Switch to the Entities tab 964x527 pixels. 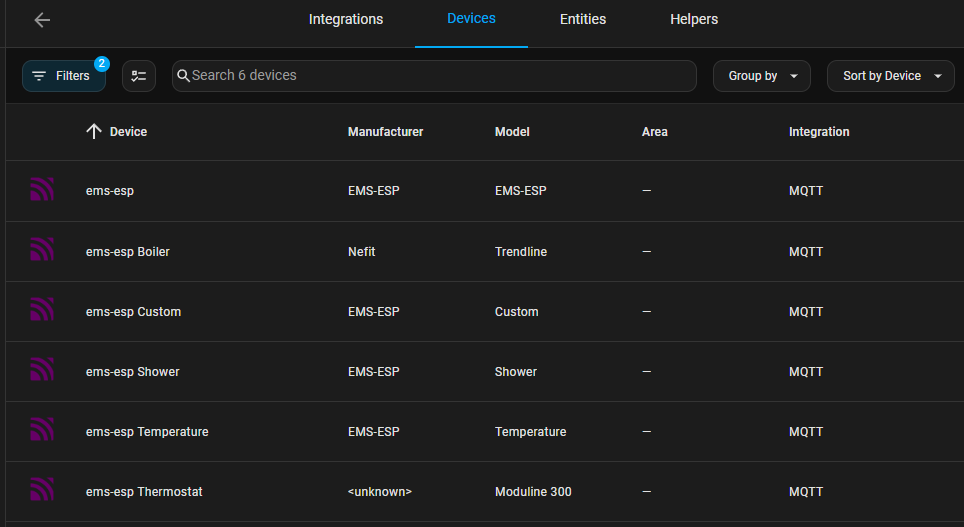click(x=582, y=20)
